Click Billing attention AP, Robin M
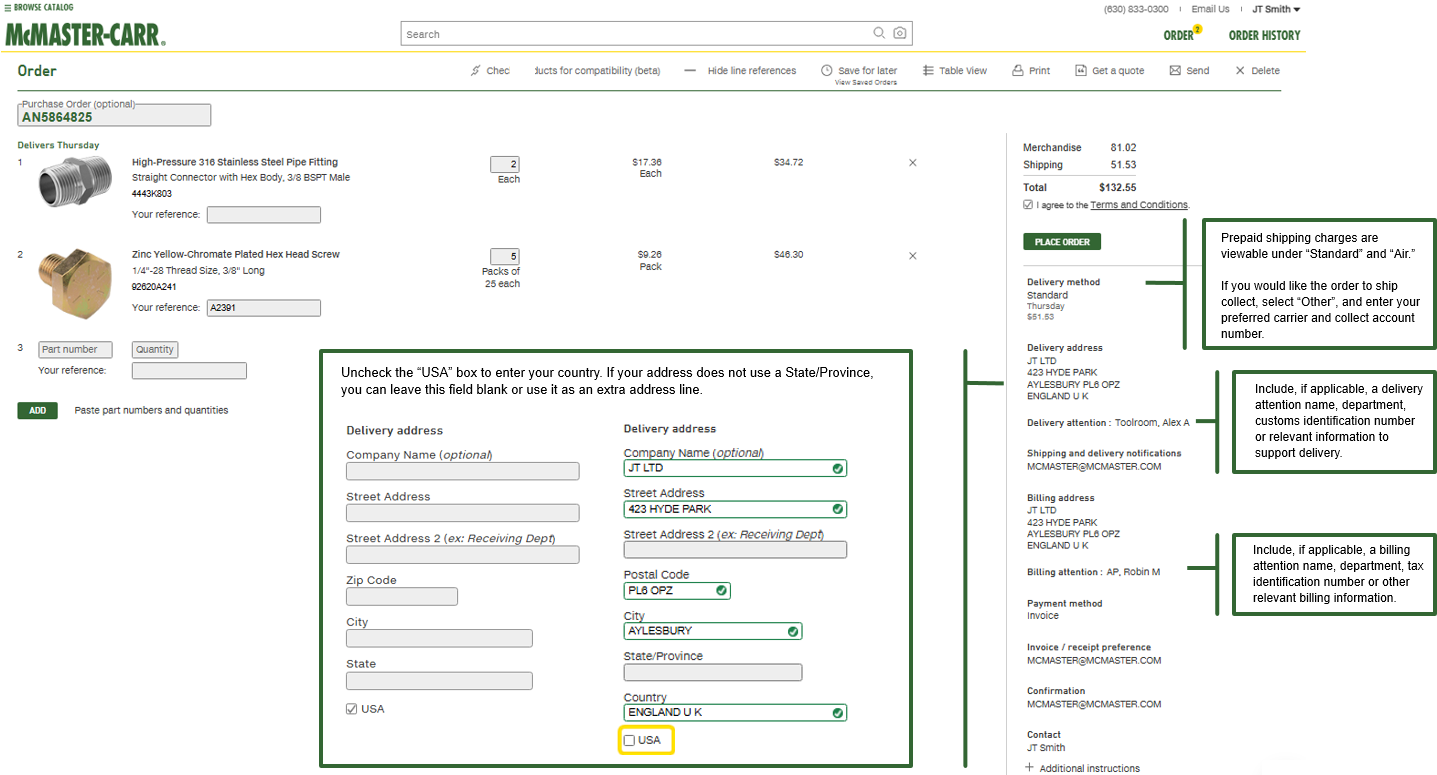The height and width of the screenshot is (775, 1437). click(1094, 572)
